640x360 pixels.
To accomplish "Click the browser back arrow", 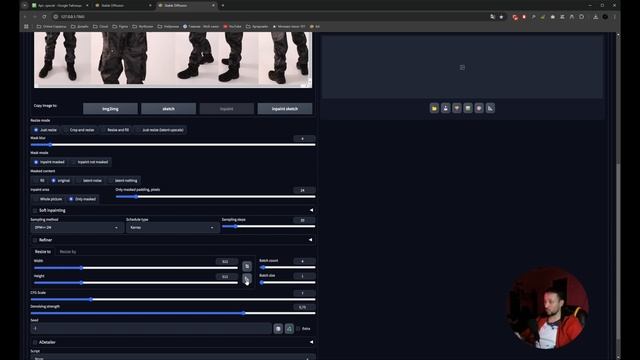I will coord(25,17).
